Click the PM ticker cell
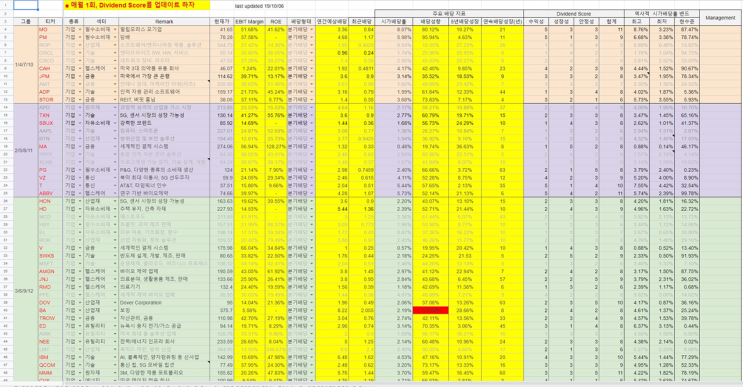 50,37
